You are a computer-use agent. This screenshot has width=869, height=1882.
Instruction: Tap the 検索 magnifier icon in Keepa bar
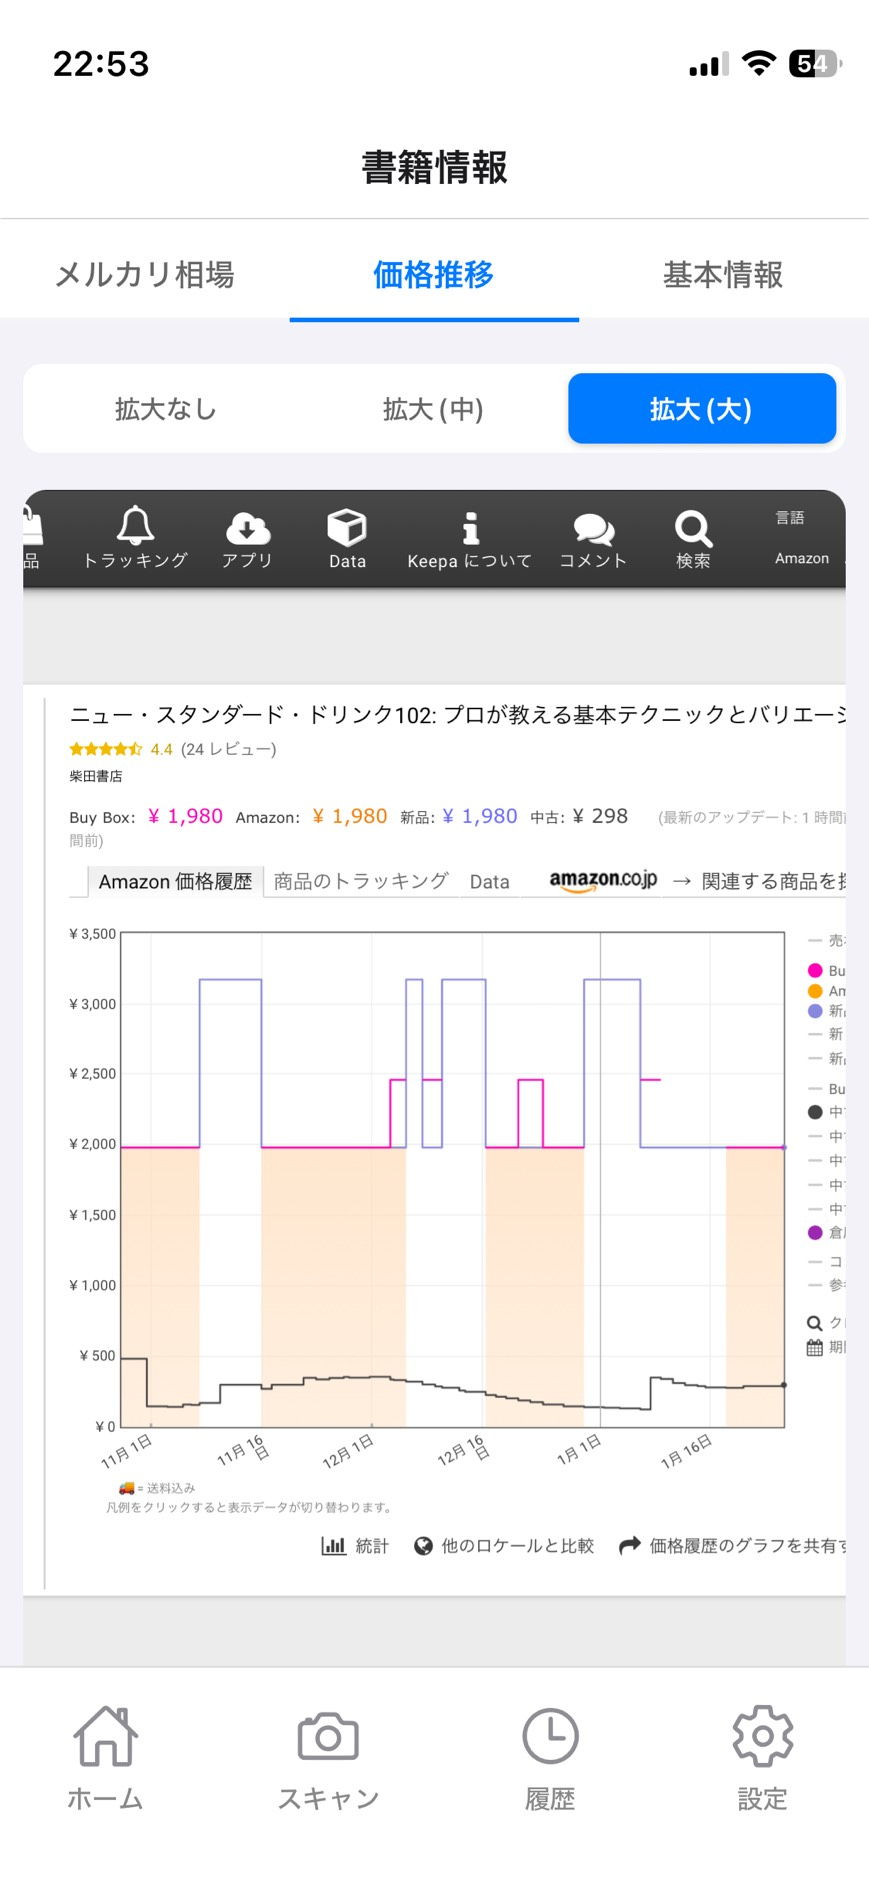(x=693, y=528)
